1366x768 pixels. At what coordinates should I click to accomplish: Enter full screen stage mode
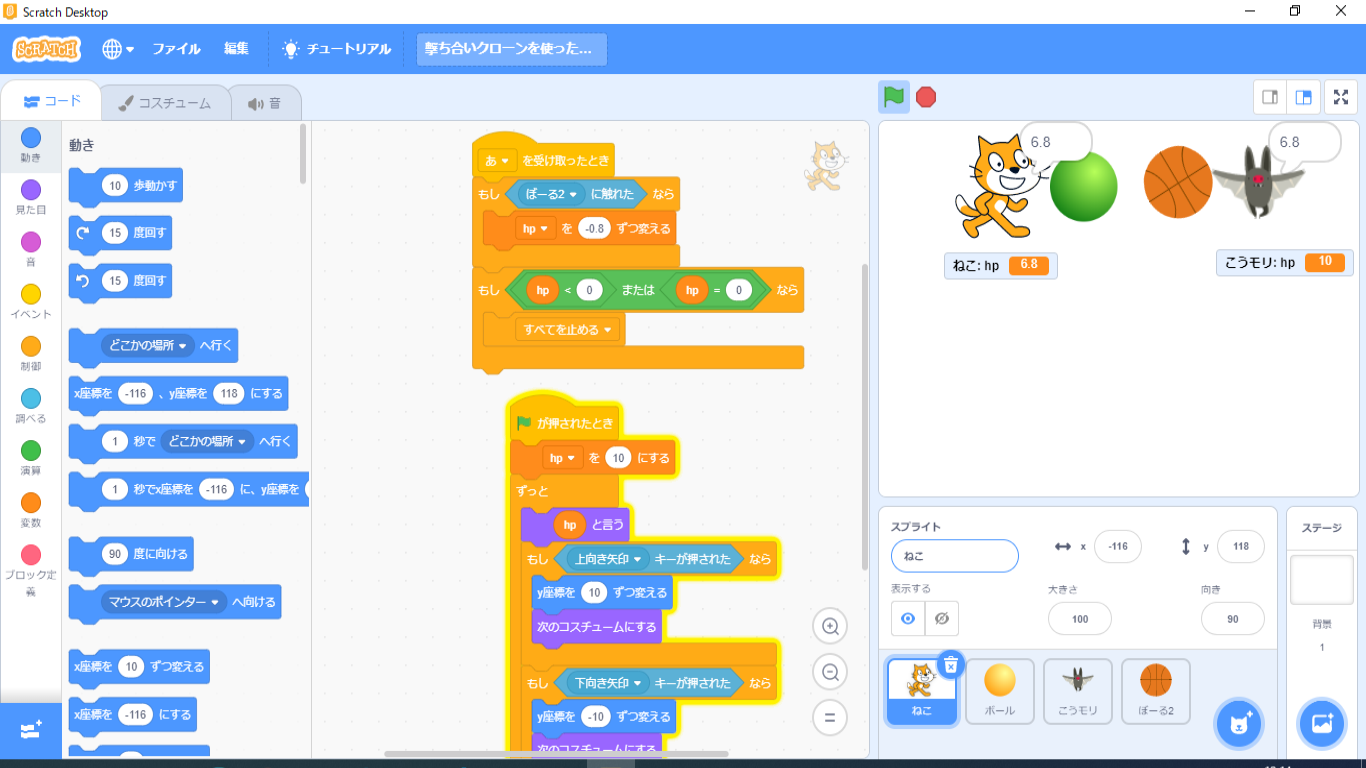1341,97
